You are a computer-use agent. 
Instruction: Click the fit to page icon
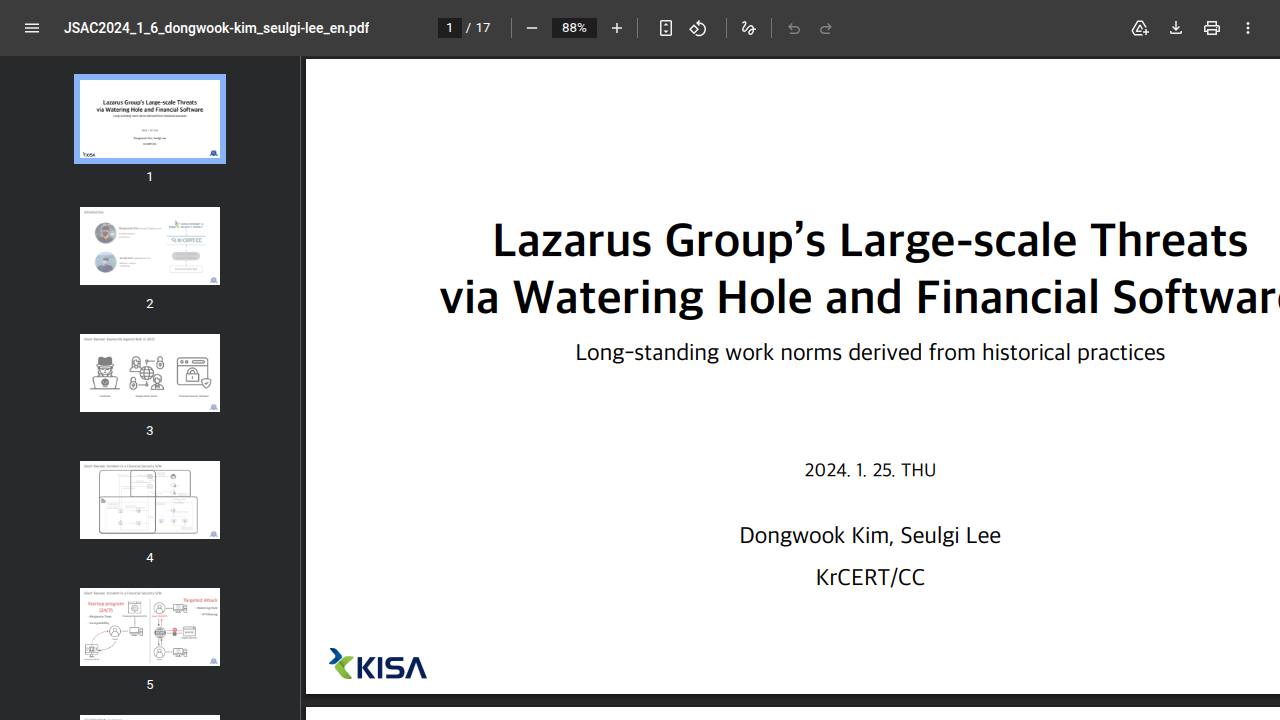tap(666, 28)
